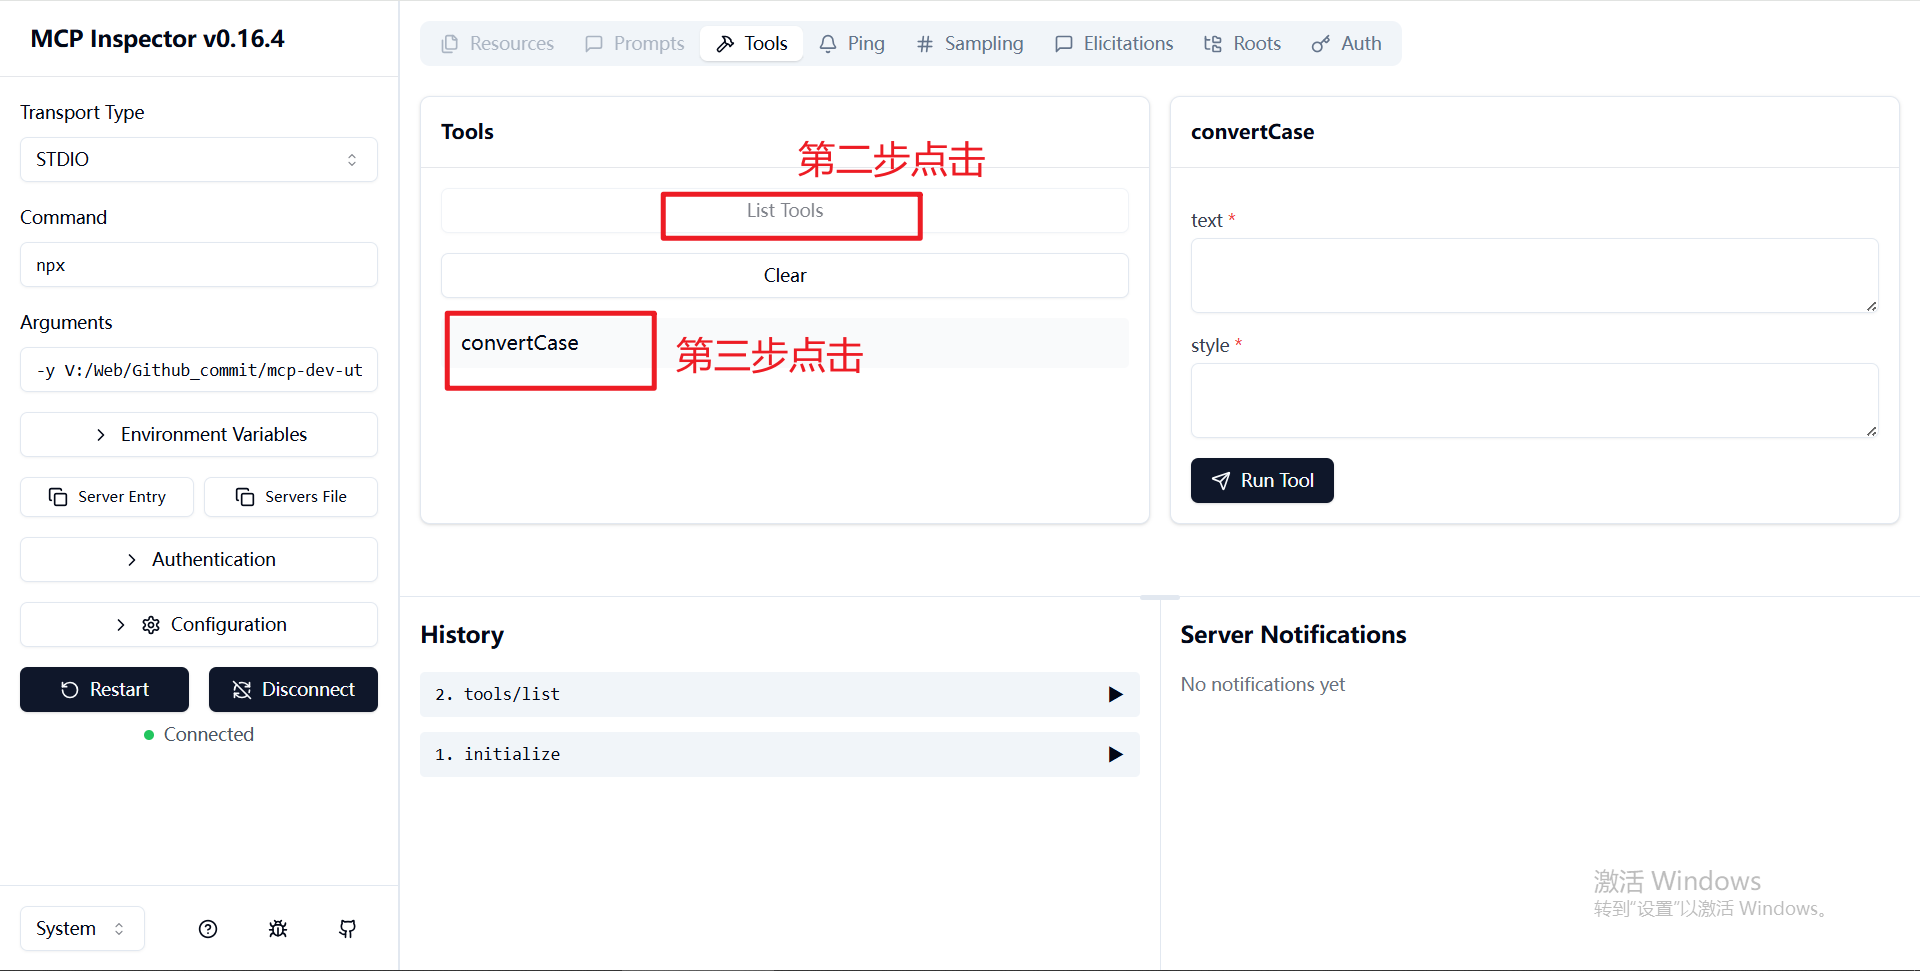Click the initialize history row text
Viewport: 1920px width, 971px height.
tap(497, 754)
